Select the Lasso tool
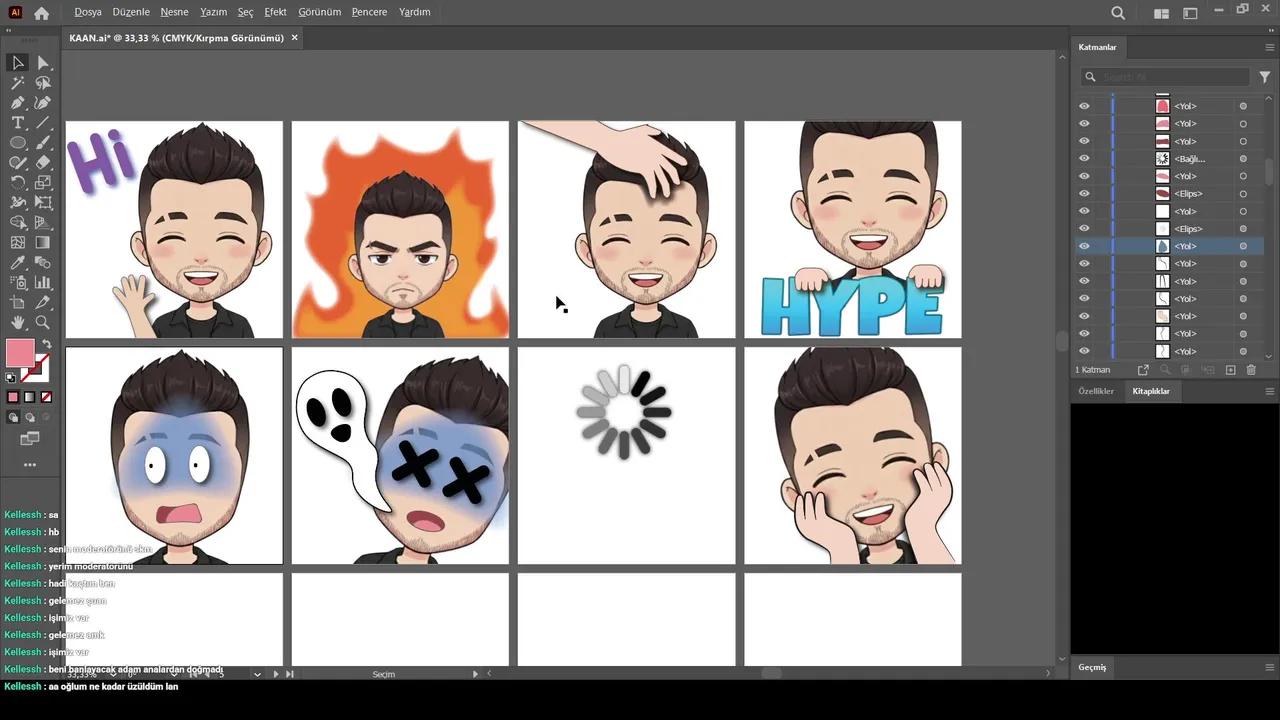The image size is (1280, 720). [43, 83]
